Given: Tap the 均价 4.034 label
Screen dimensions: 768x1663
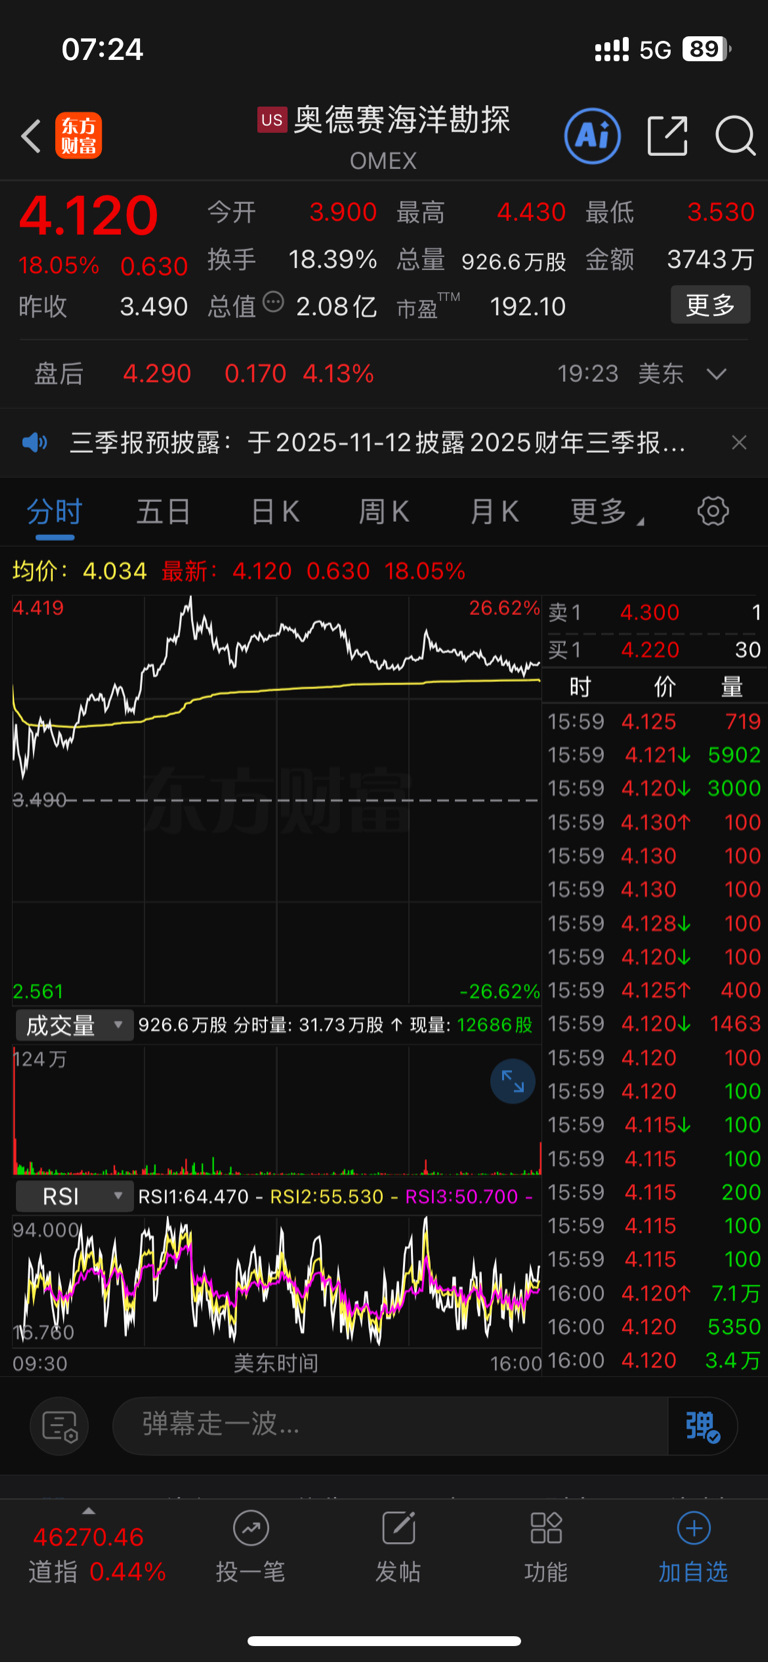Looking at the screenshot, I should pos(79,571).
